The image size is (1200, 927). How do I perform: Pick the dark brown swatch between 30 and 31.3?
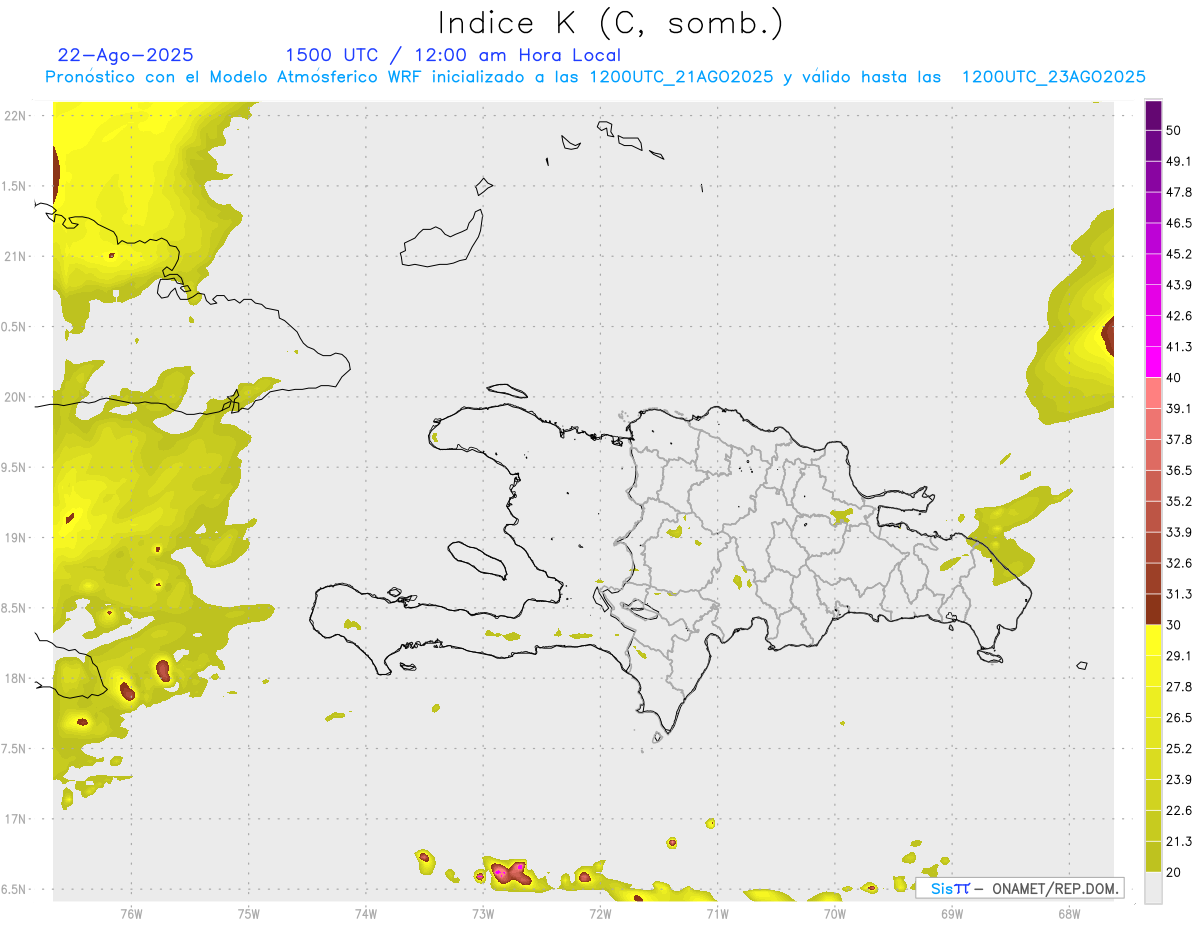[x=1153, y=609]
